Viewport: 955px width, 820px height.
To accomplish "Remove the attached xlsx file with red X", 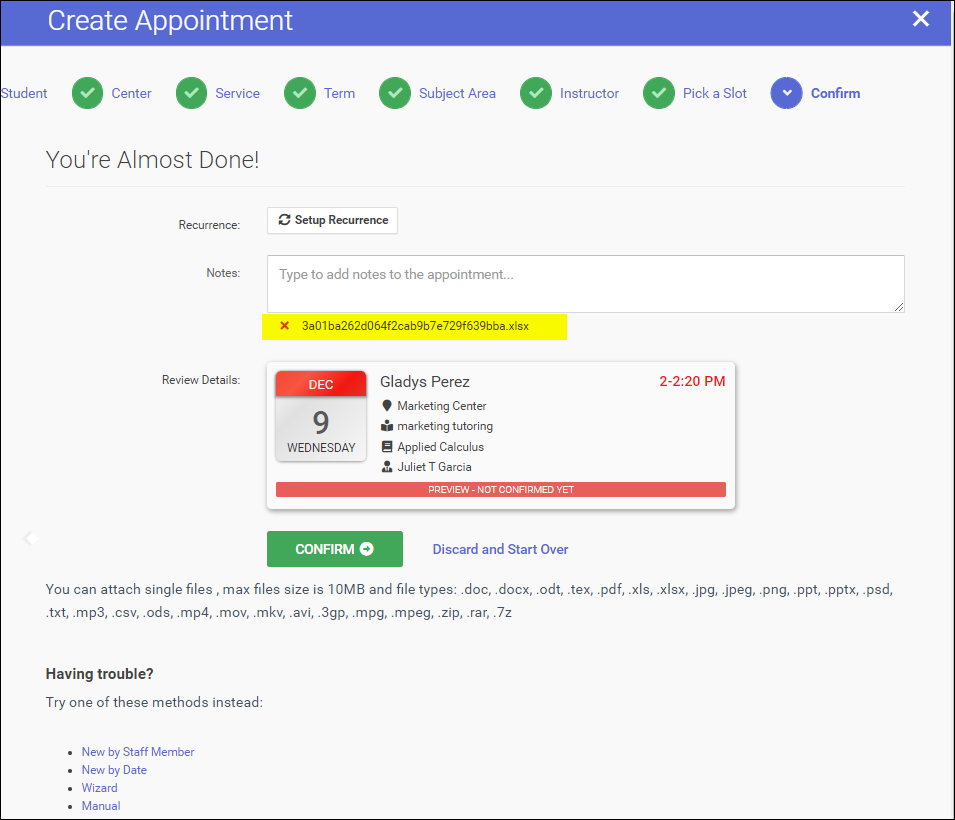I will click(284, 326).
